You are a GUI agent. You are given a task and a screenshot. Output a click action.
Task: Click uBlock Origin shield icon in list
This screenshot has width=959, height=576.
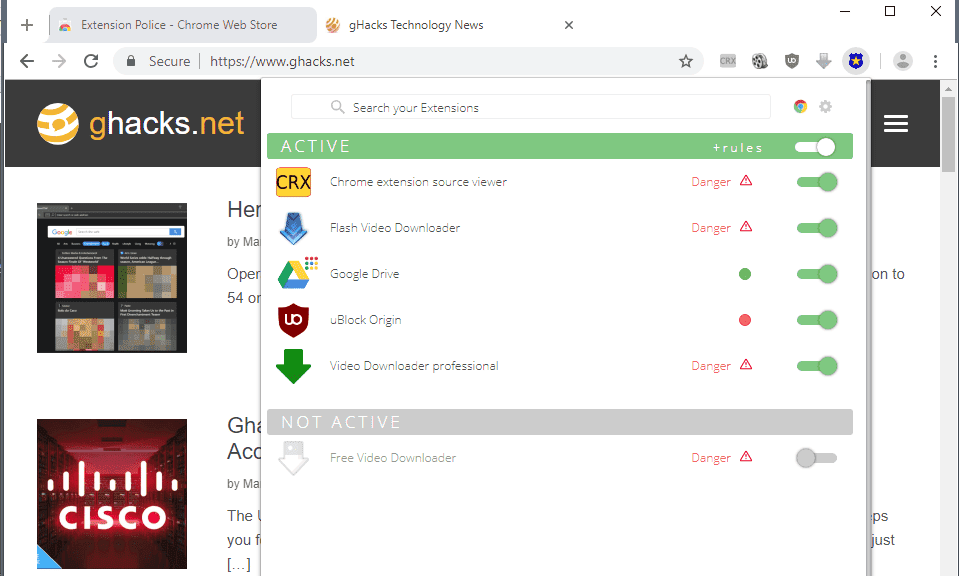294,320
